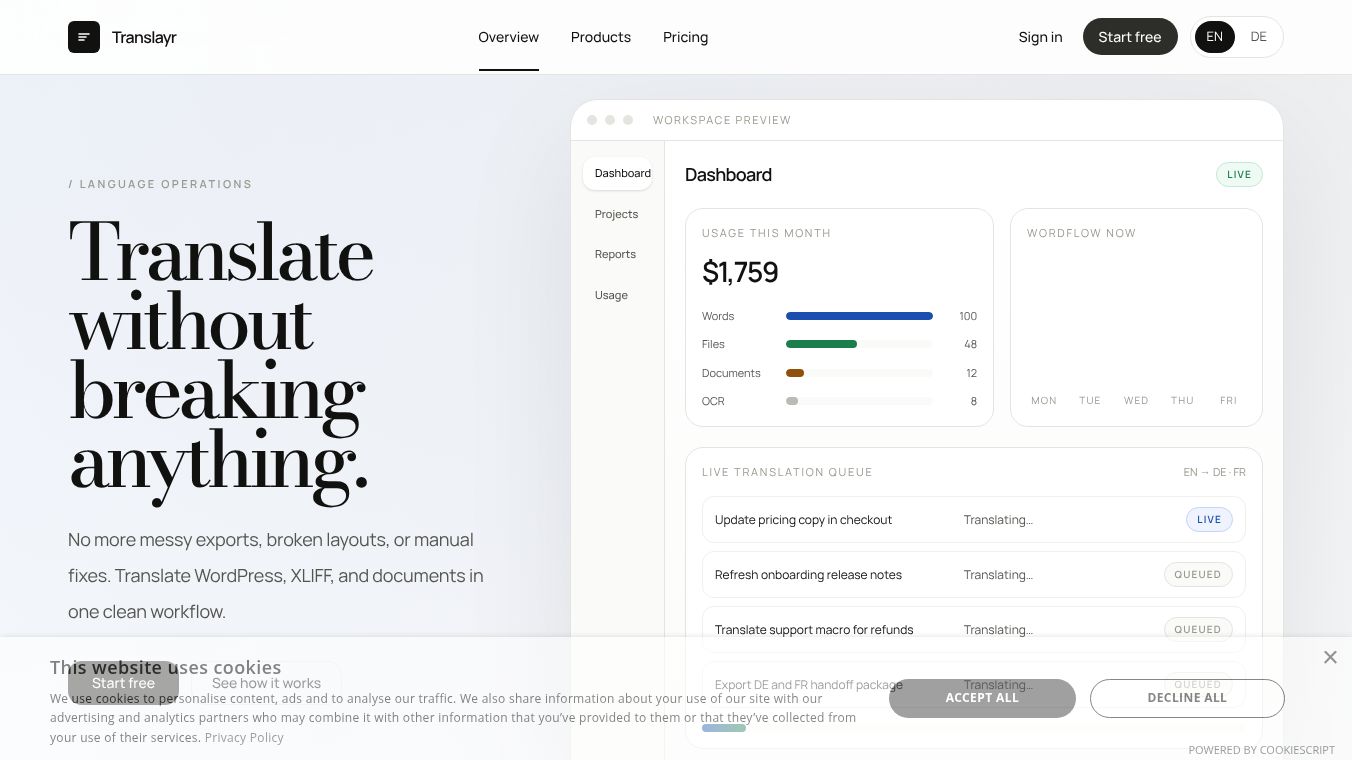Select Dashboard in the workspace sidebar
This screenshot has height=760, width=1352.
pos(622,173)
